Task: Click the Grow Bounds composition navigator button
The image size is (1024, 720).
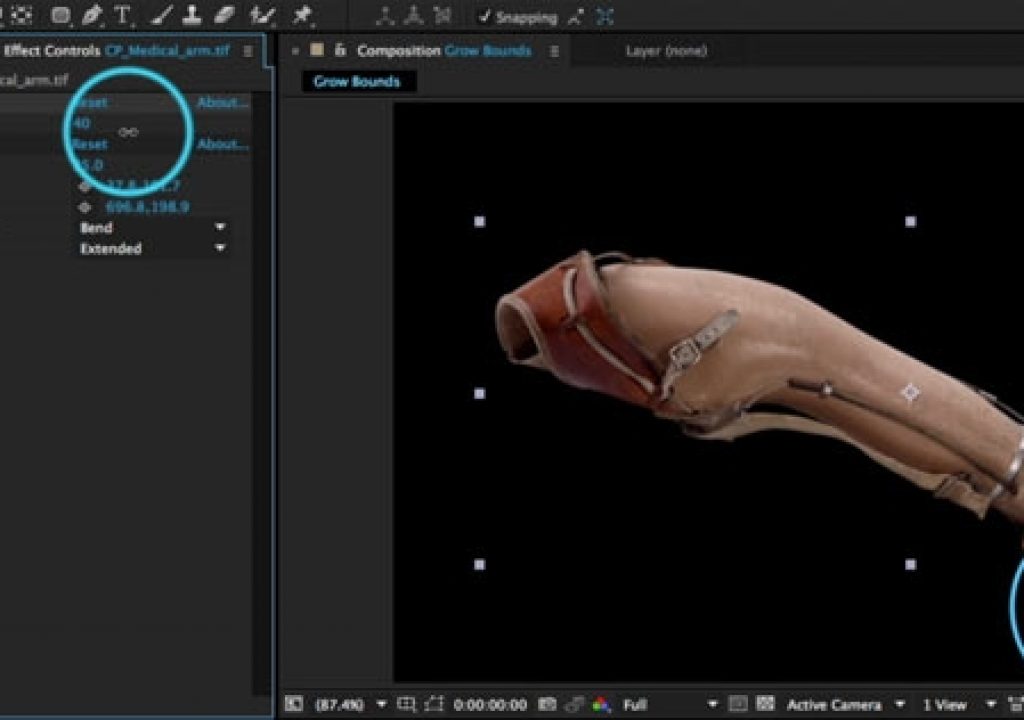Action: click(x=357, y=82)
